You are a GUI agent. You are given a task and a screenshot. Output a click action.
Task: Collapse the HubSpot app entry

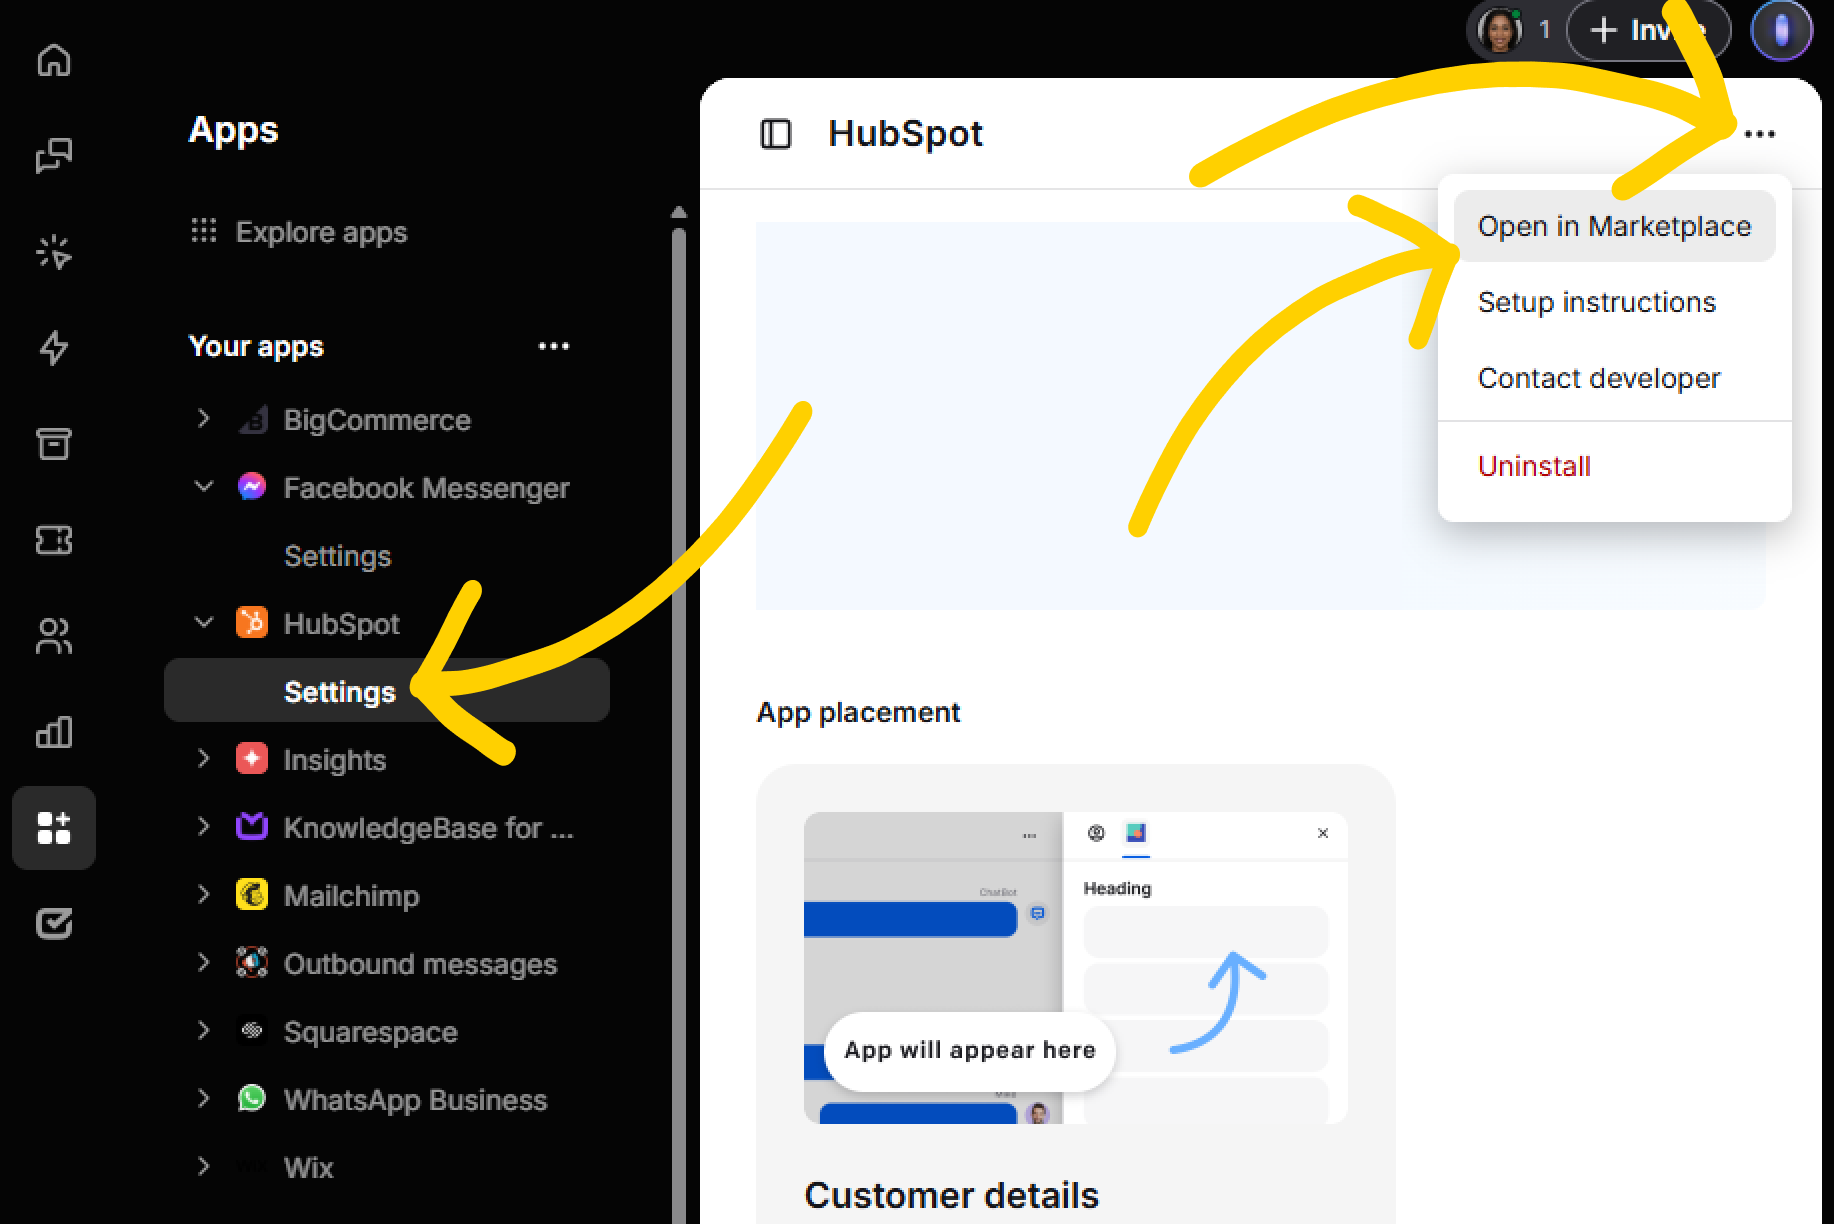tap(203, 622)
